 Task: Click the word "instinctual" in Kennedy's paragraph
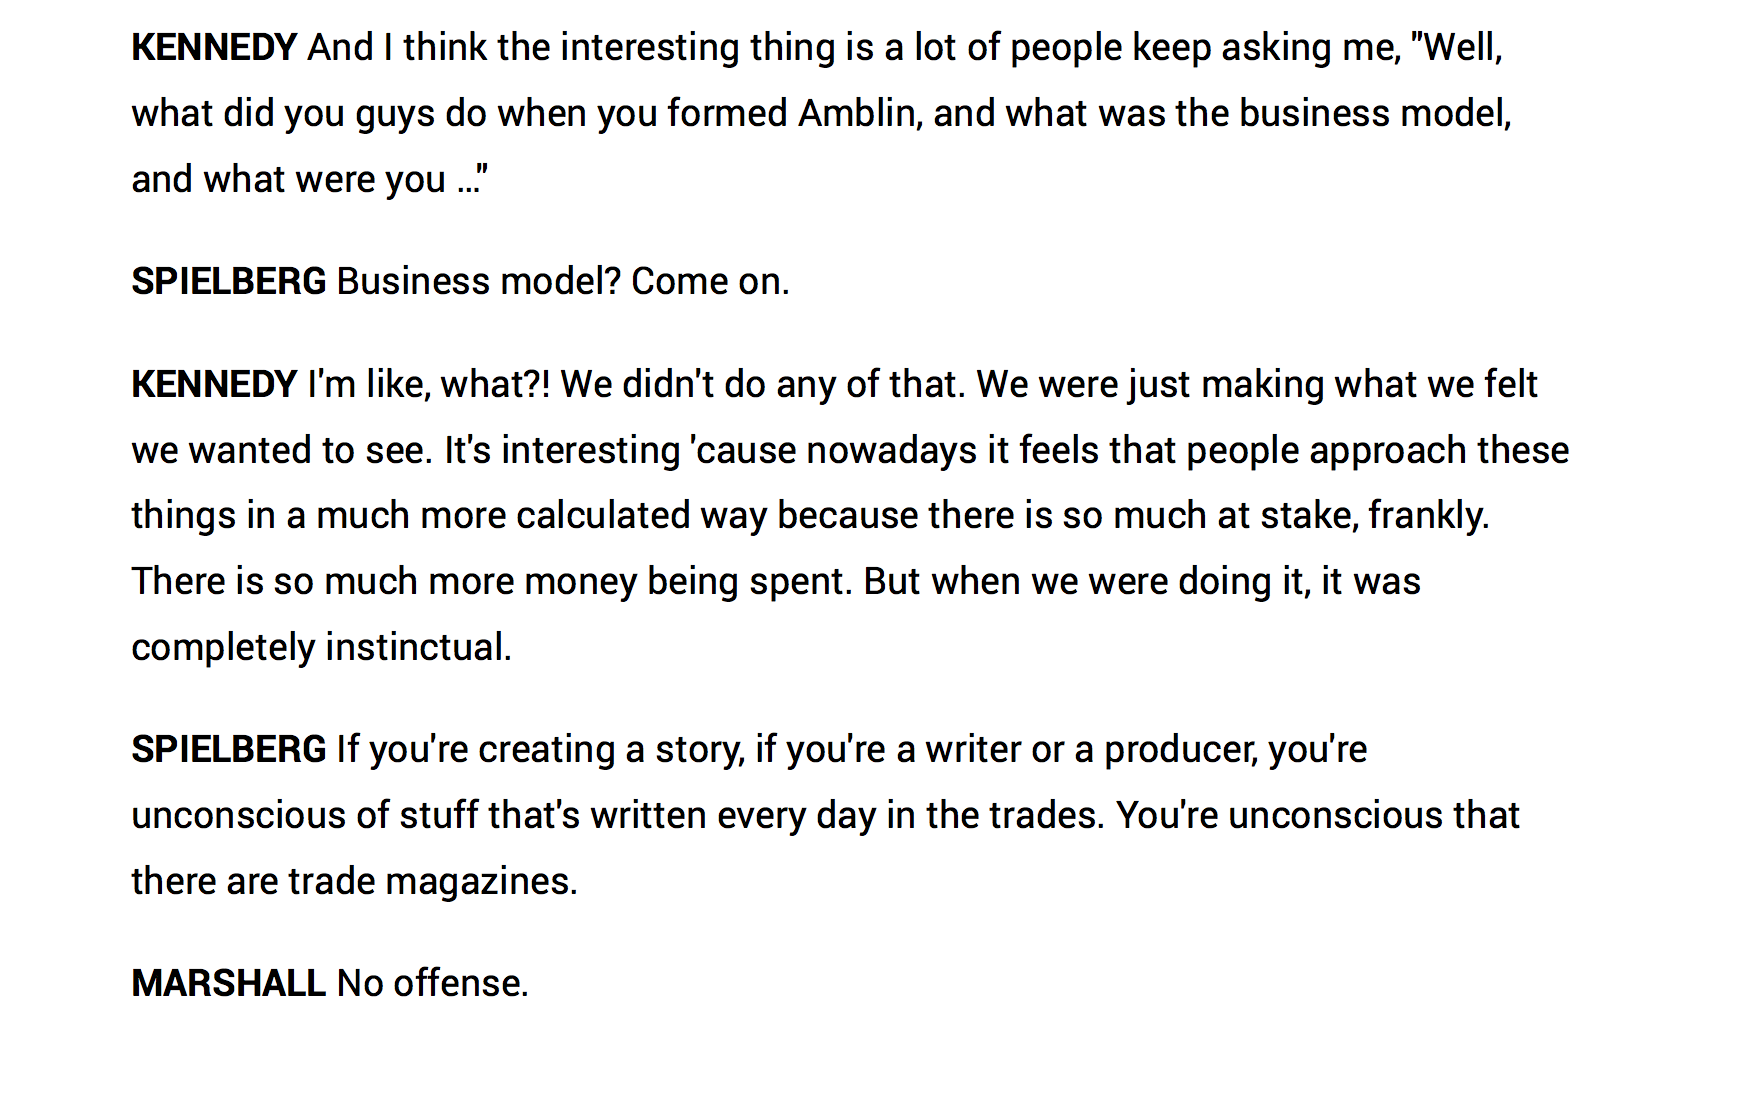tap(418, 647)
